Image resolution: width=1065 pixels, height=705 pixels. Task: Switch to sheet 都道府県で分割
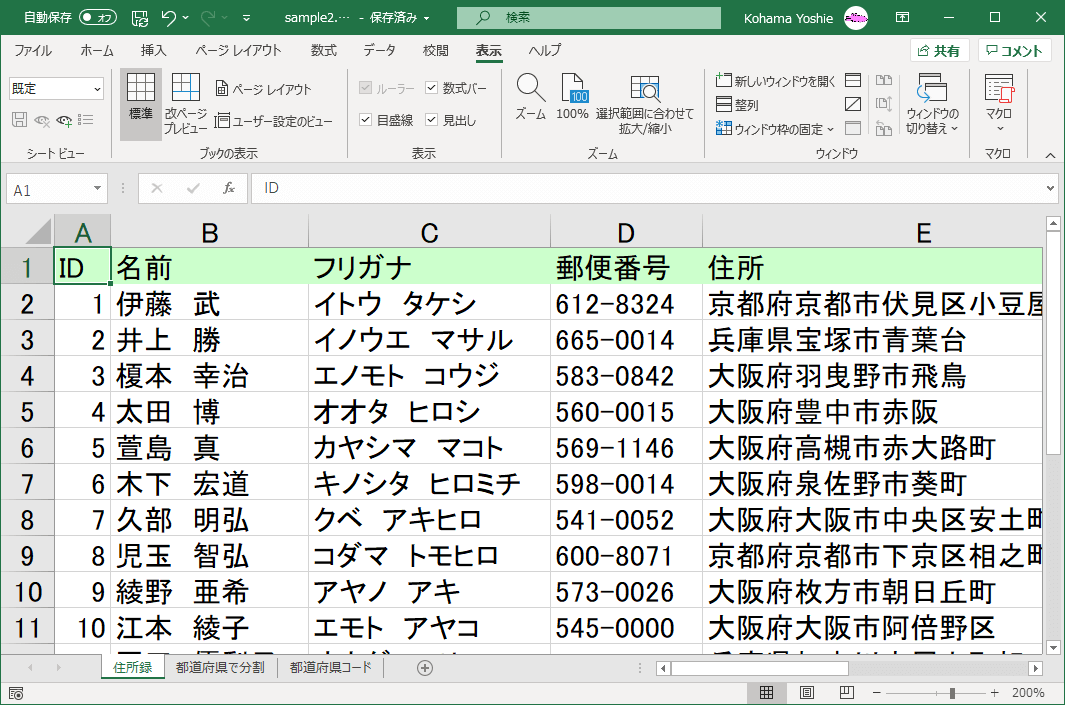pyautogui.click(x=220, y=668)
